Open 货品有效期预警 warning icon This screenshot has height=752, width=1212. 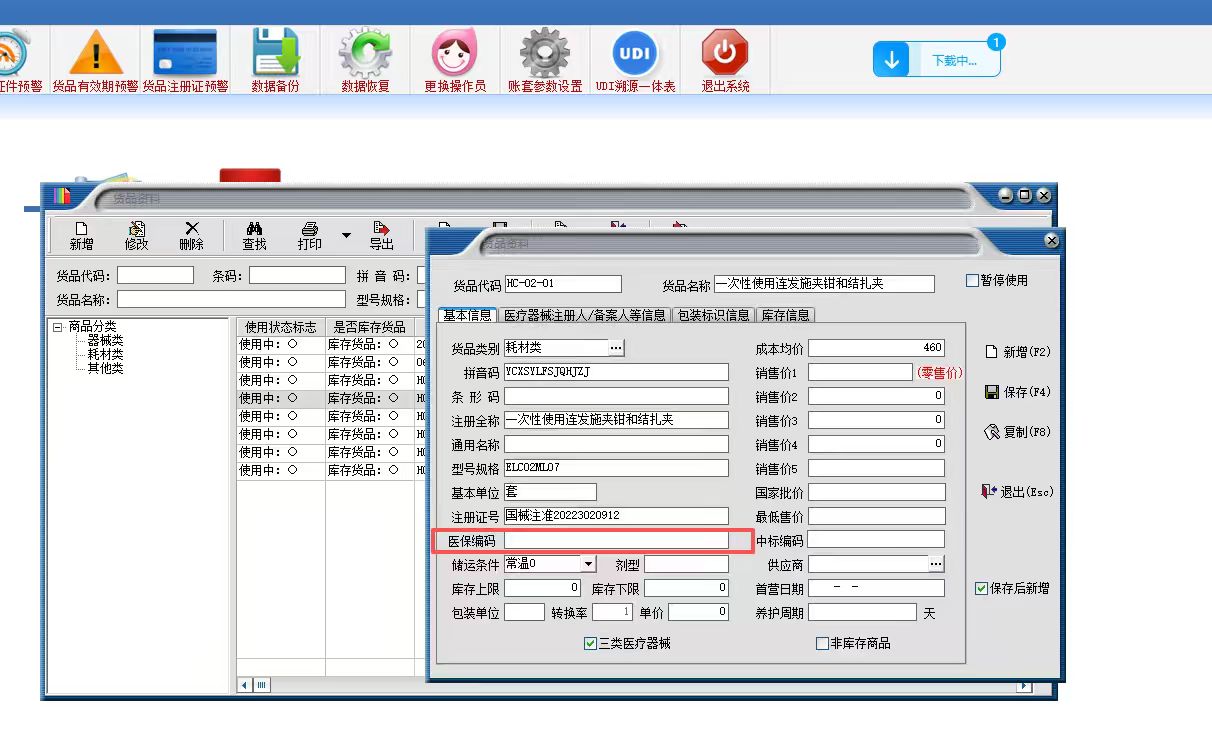point(95,52)
